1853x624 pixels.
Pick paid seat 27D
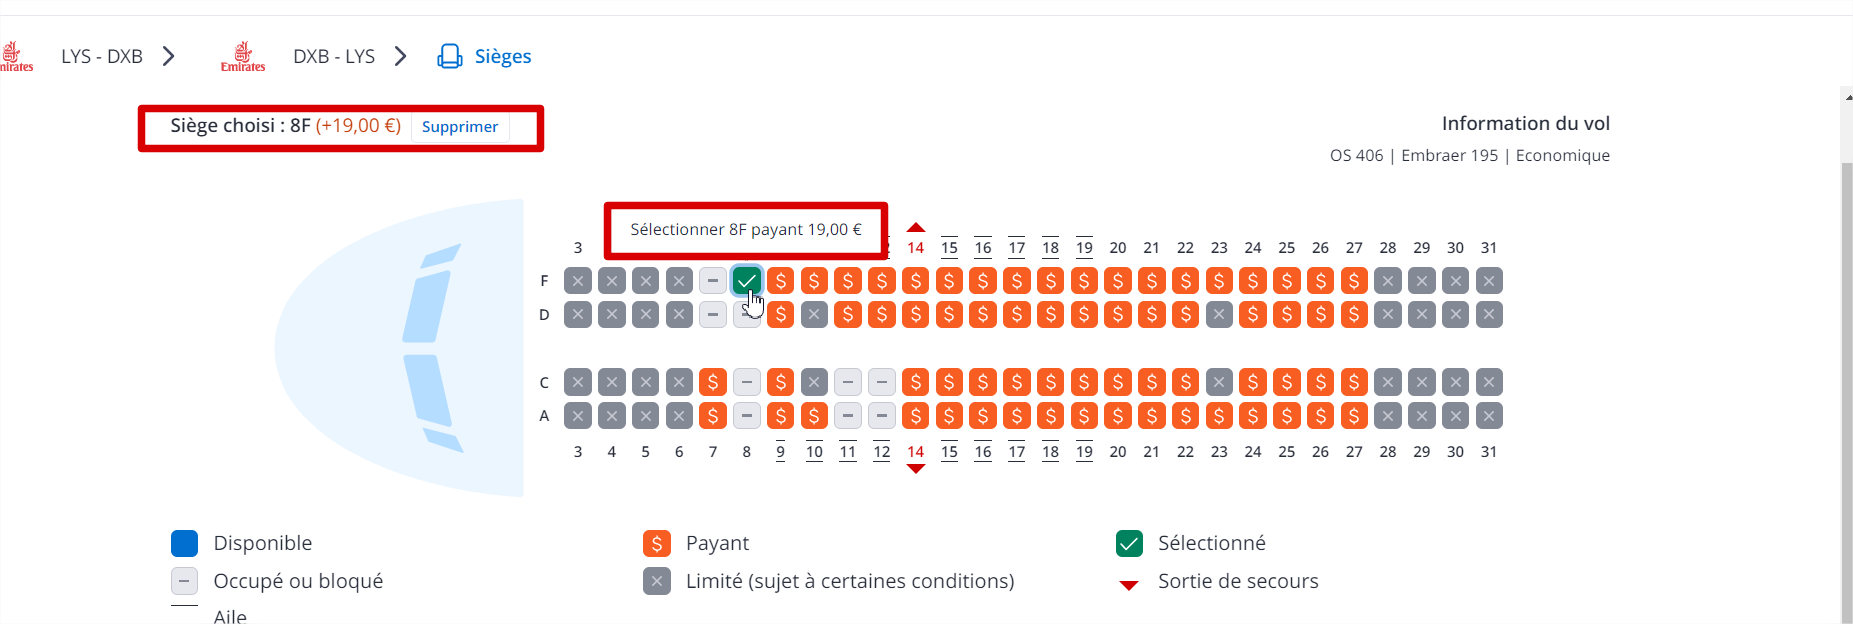point(1354,315)
